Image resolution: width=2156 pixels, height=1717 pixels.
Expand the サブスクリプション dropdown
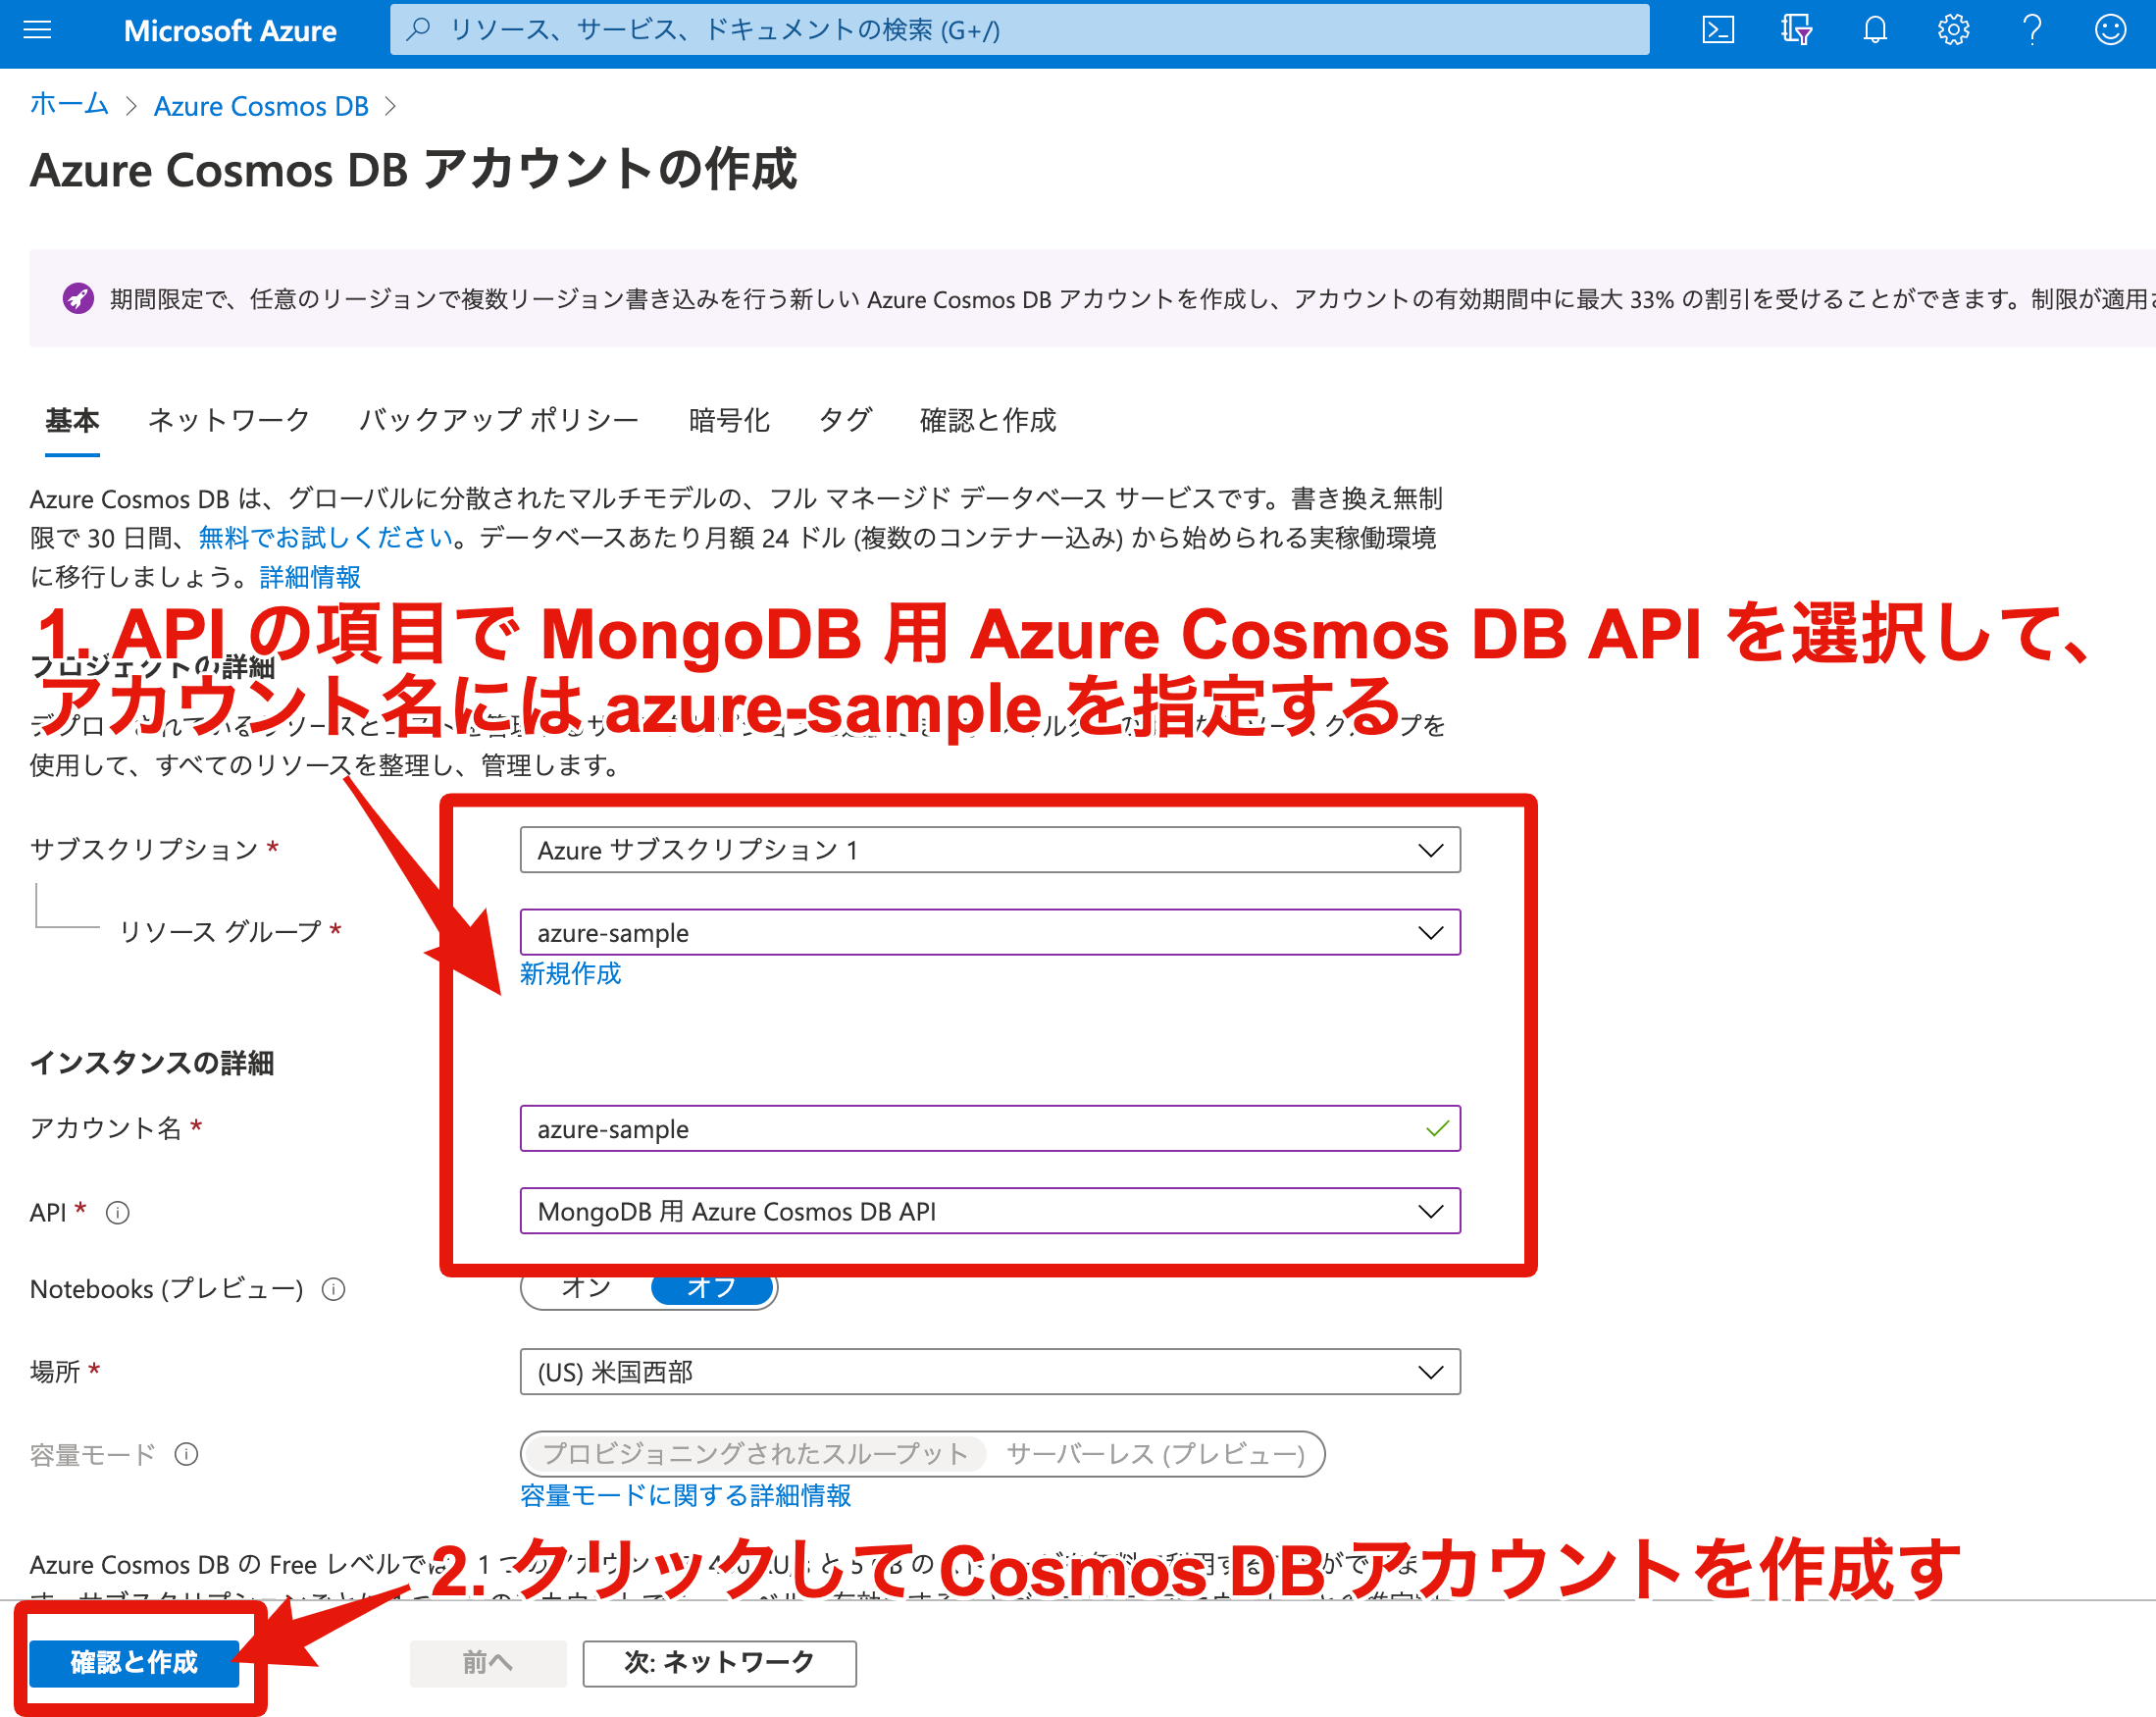989,850
